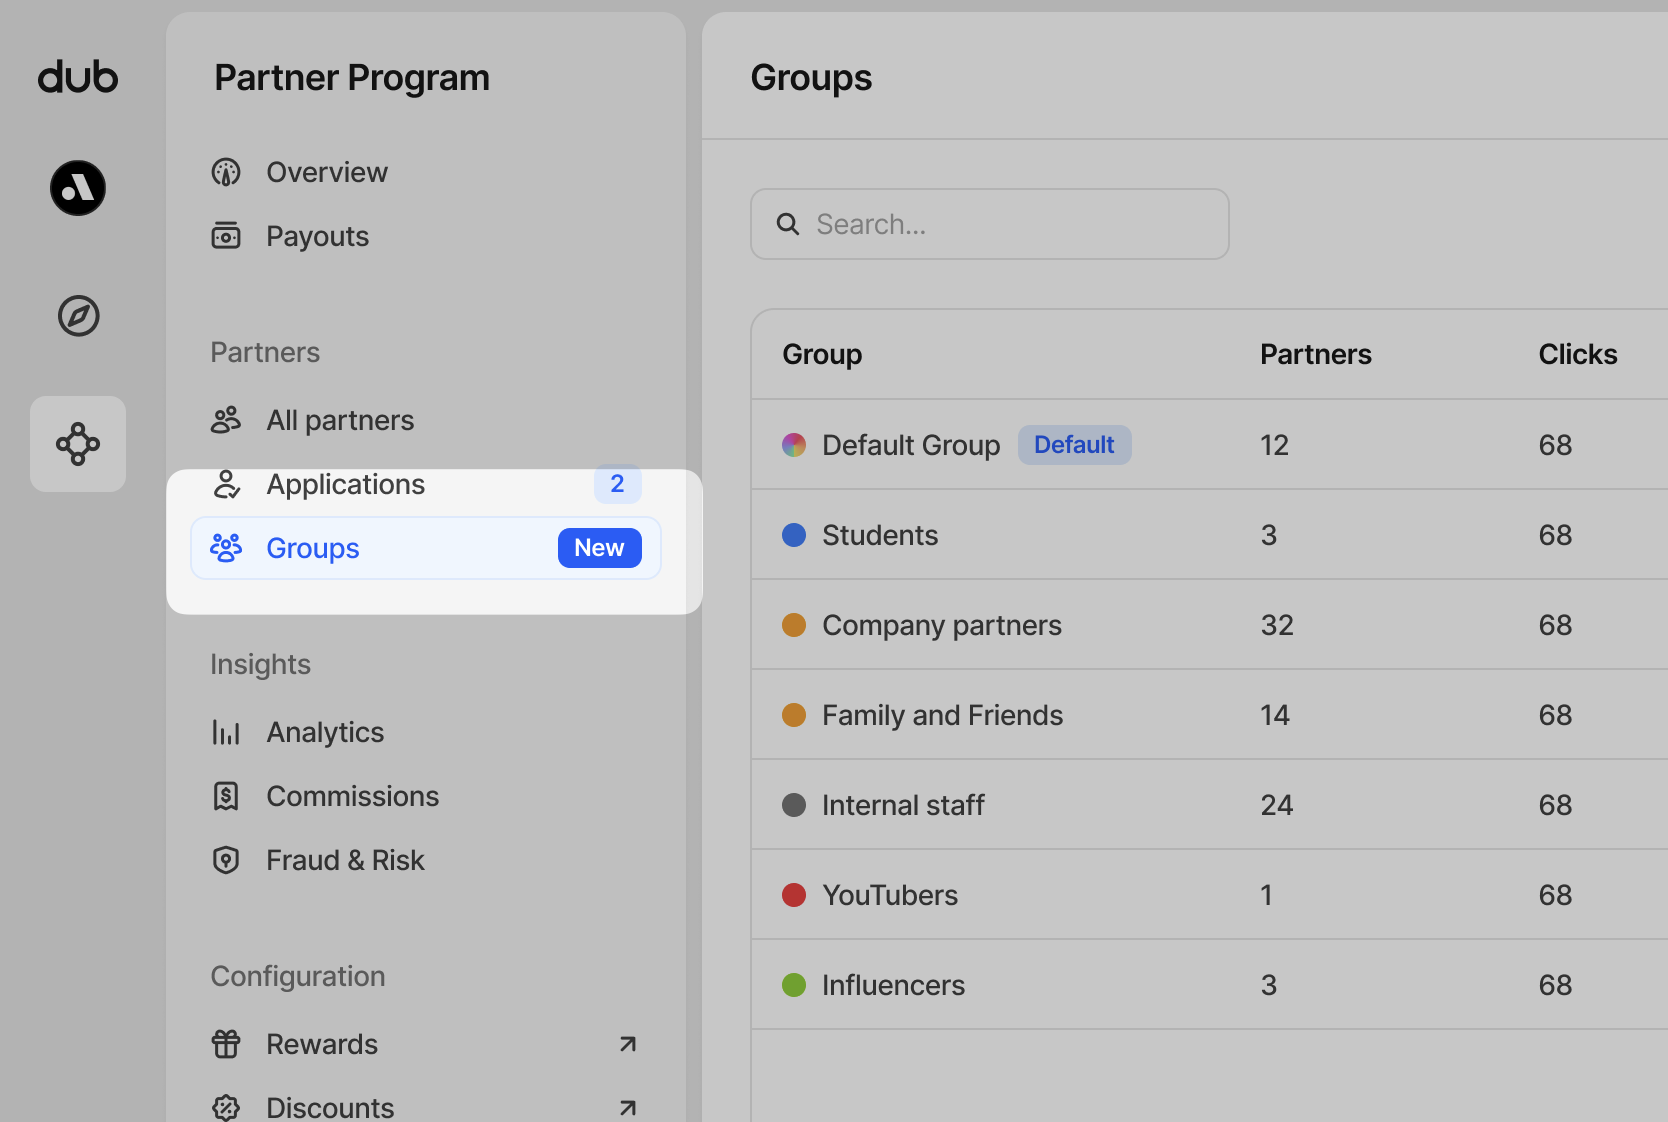1668x1122 pixels.
Task: Open the Internal staff group
Action: point(1210,805)
